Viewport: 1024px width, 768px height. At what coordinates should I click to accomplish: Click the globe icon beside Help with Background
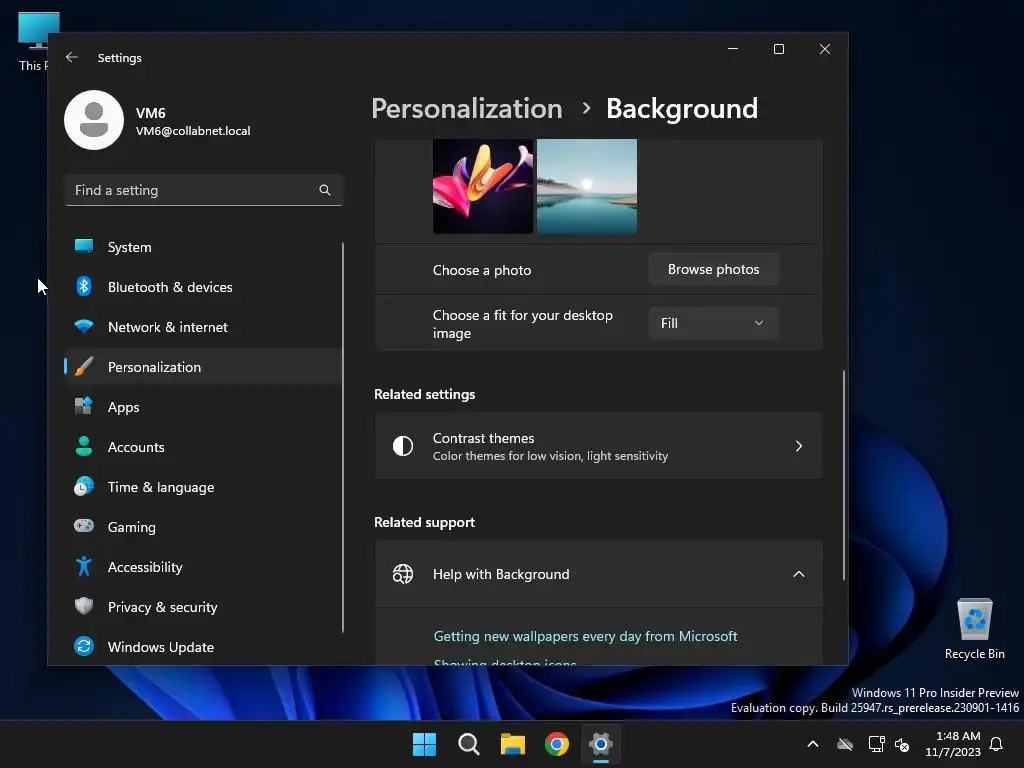click(x=403, y=574)
